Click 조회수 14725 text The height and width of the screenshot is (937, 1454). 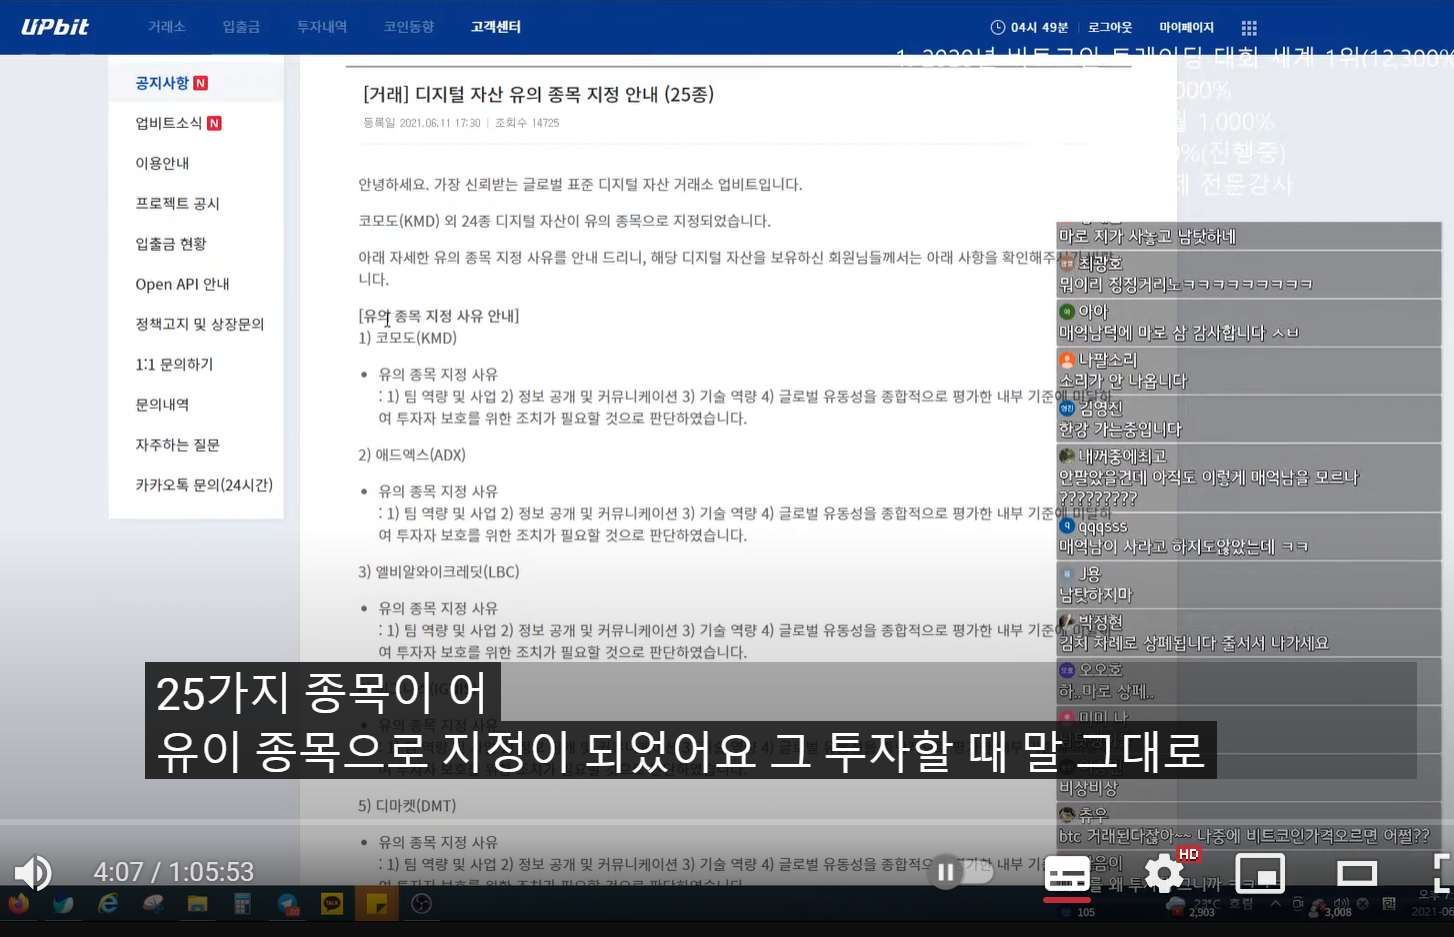tap(527, 123)
